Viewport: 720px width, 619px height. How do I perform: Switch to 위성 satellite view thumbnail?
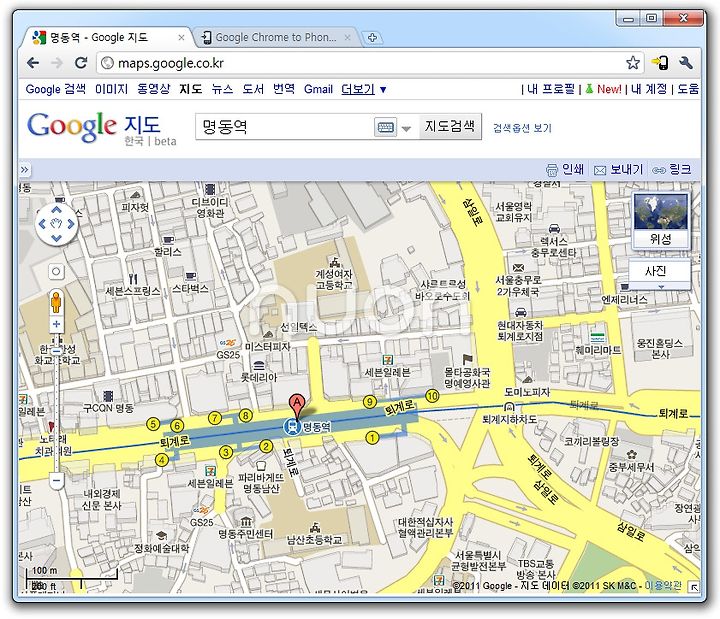[661, 220]
